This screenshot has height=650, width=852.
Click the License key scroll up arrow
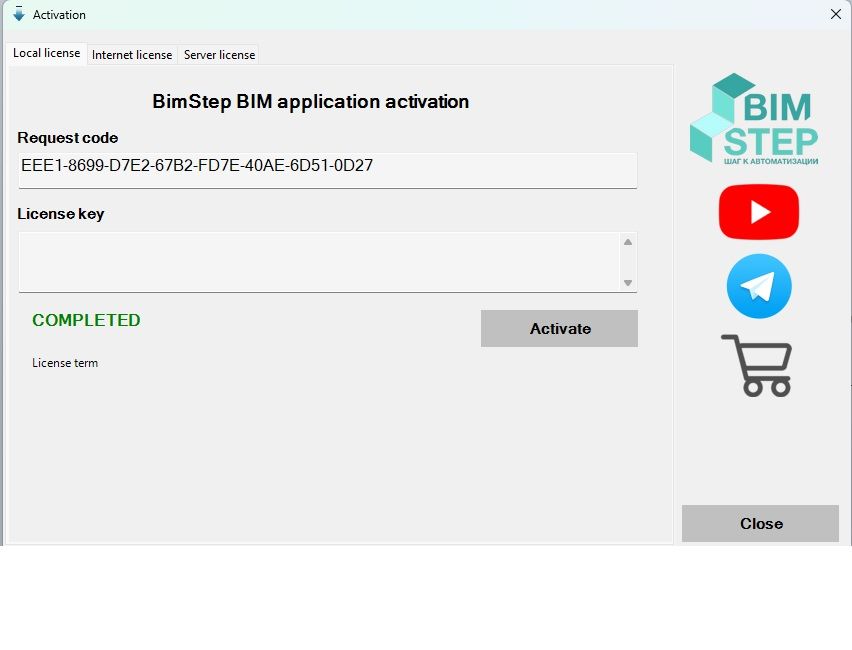tap(628, 242)
